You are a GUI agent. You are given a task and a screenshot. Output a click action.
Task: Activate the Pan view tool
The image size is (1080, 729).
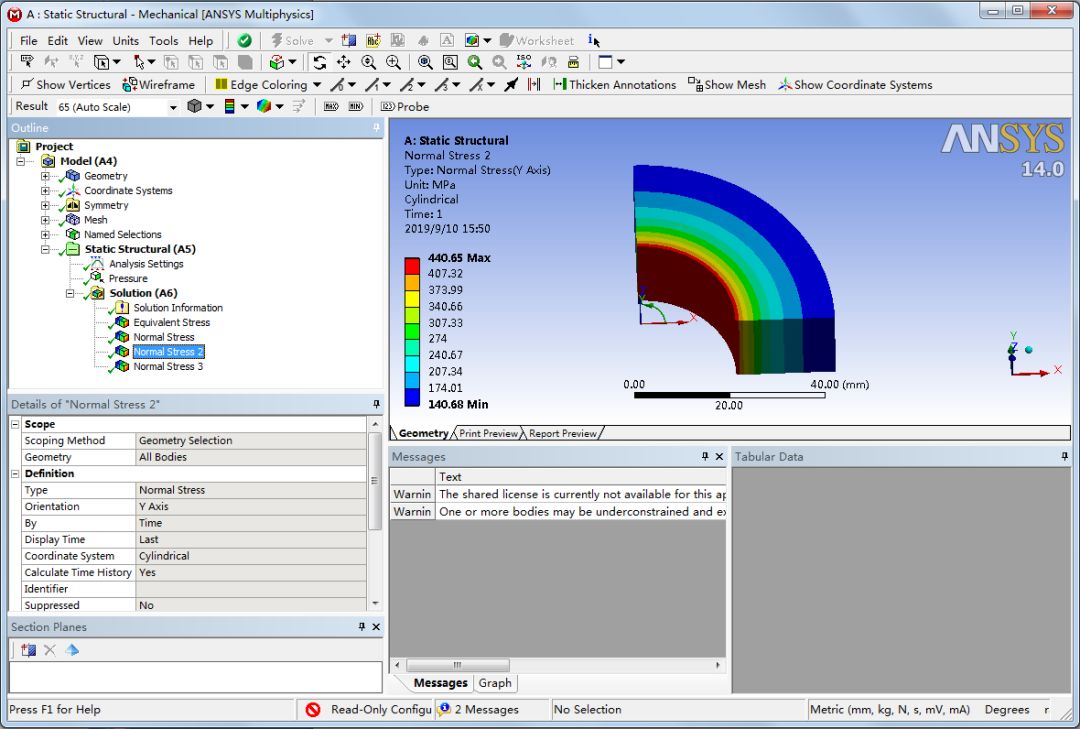click(x=344, y=62)
